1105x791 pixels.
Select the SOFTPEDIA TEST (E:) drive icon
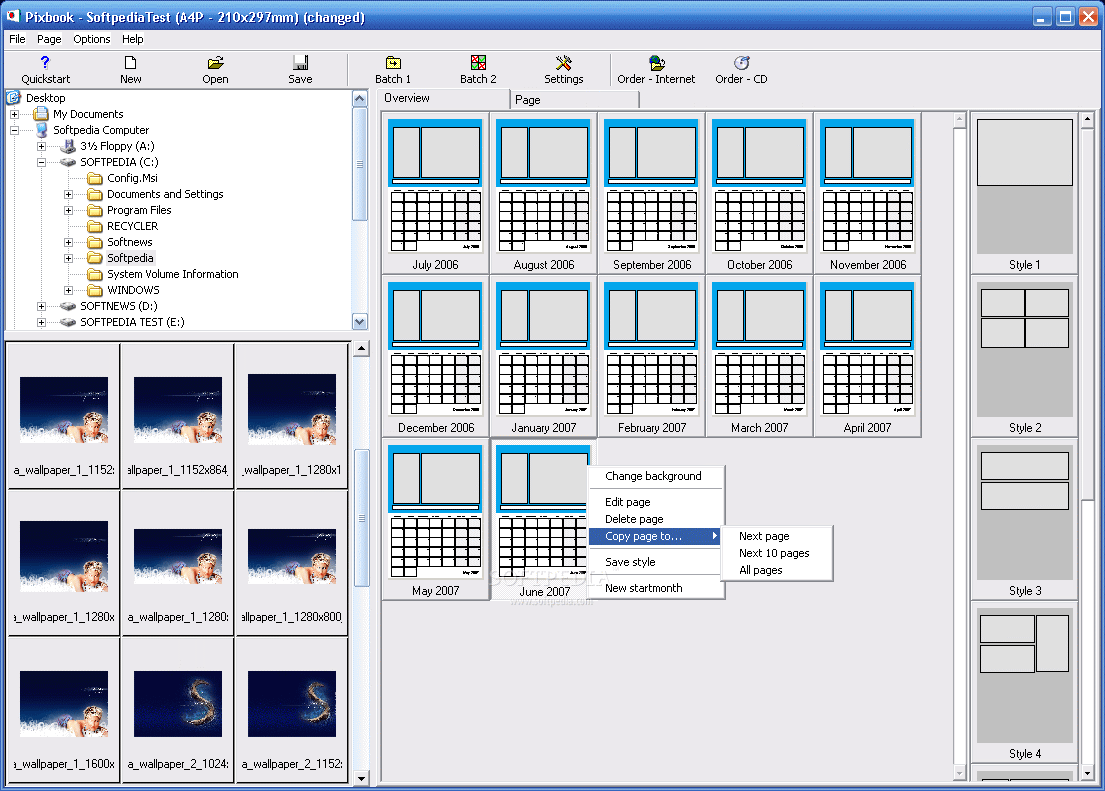68,322
